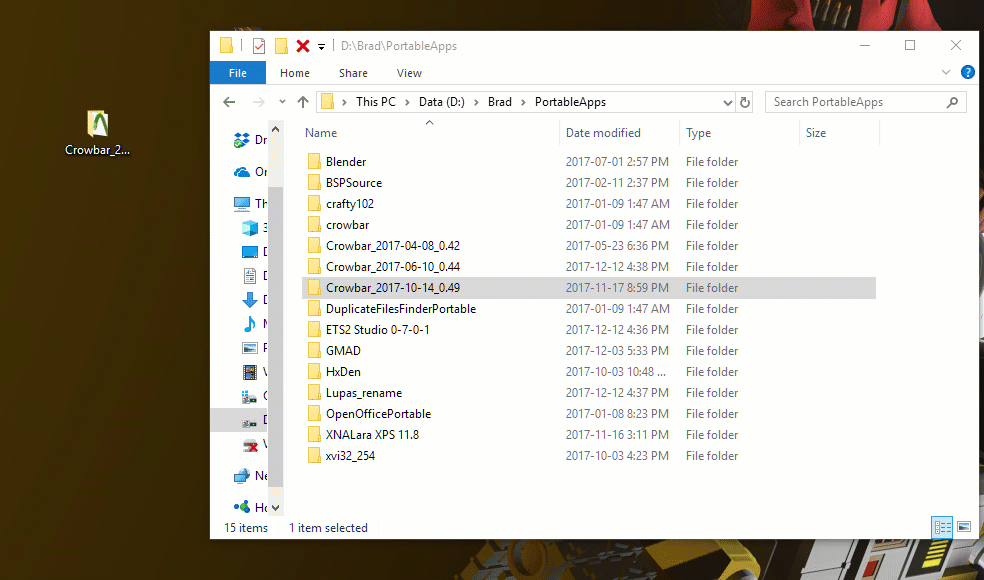Refresh the PortableApps folder view

745,102
